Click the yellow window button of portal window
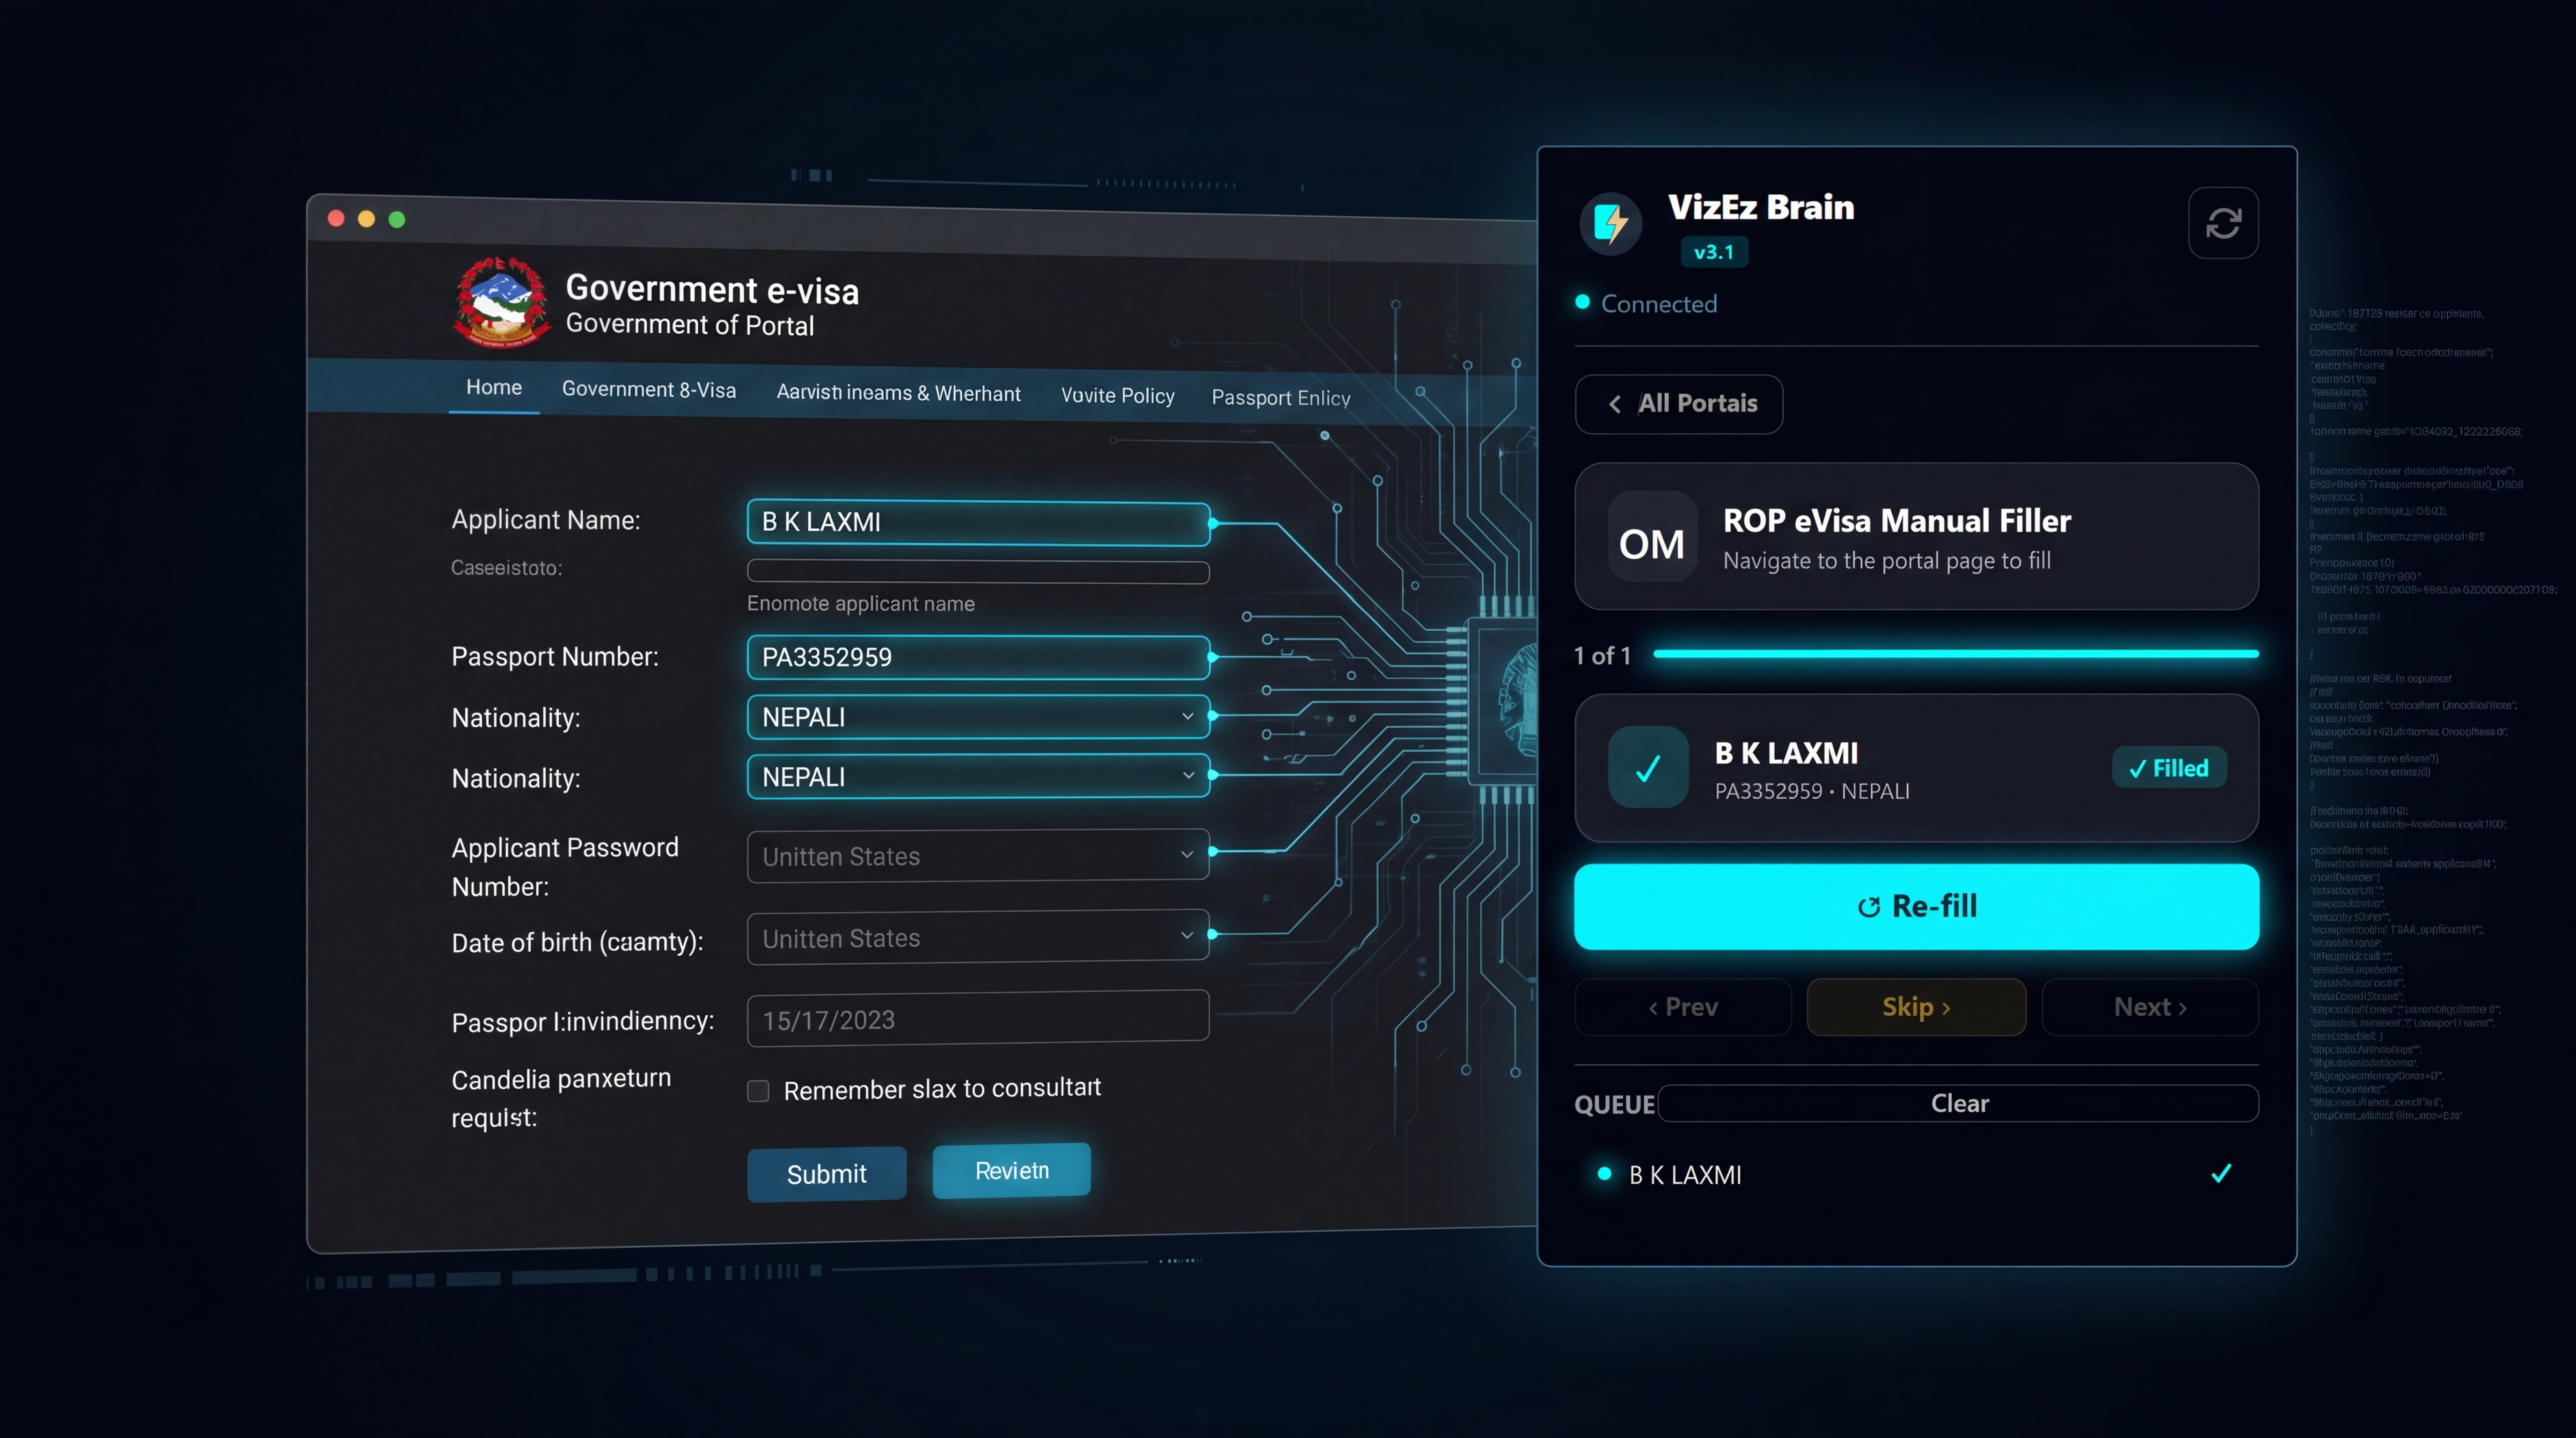Screen dimensions: 2576x1438 tap(367, 219)
